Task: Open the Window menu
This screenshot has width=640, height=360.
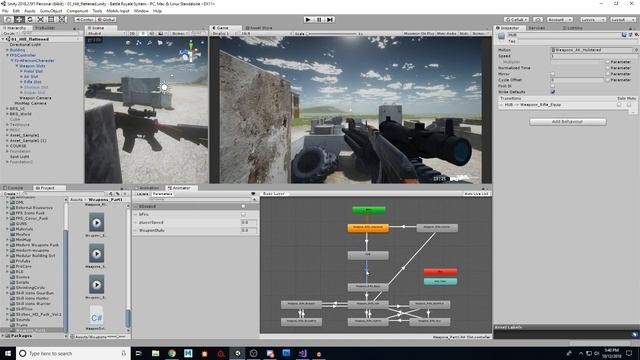Action: tap(141, 11)
